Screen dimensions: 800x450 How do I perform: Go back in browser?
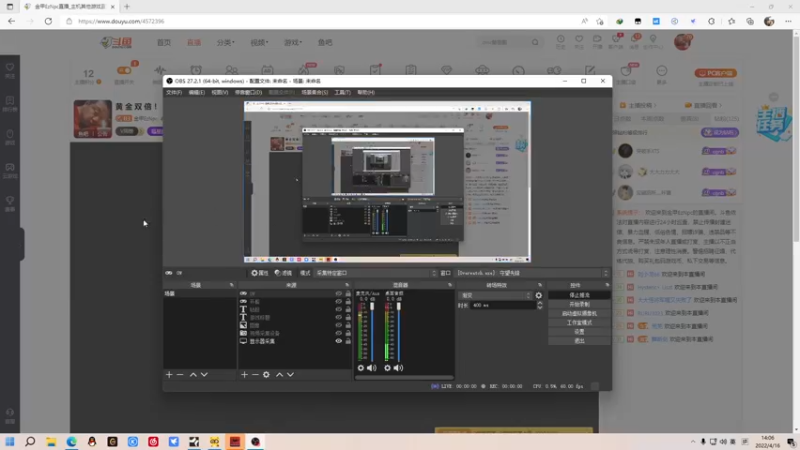coord(11,21)
